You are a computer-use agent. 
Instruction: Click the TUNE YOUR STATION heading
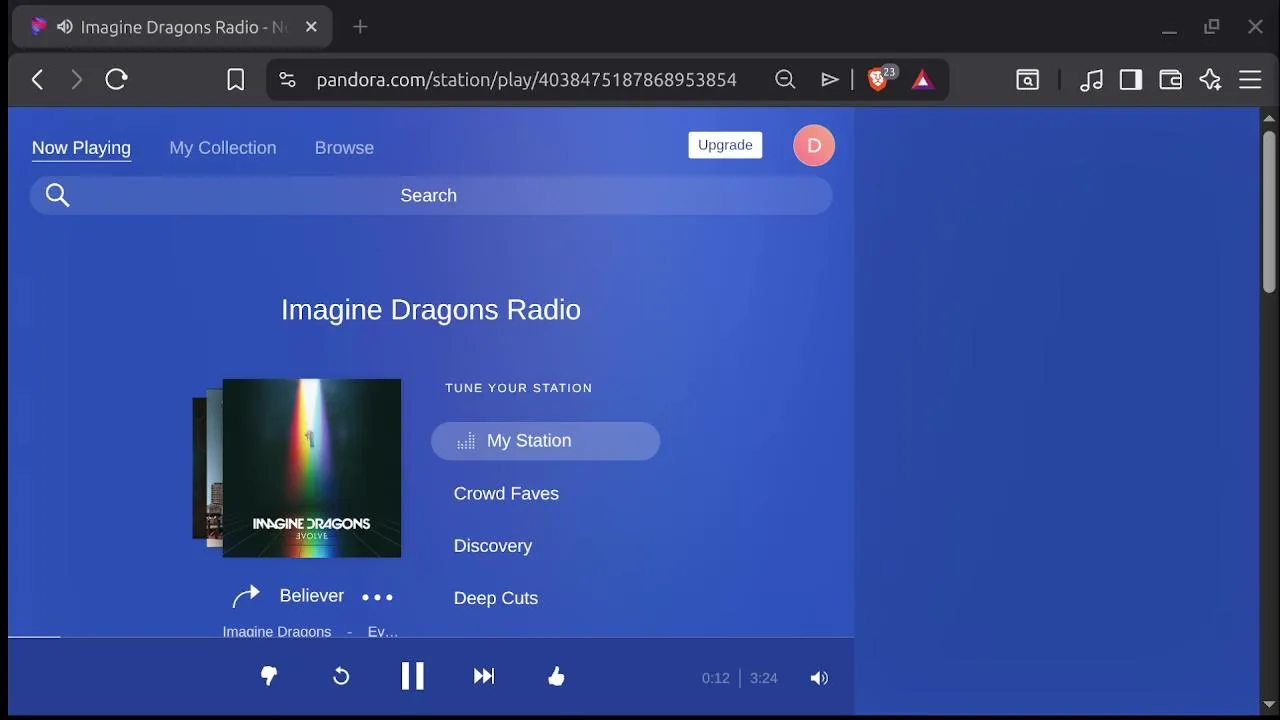[519, 388]
